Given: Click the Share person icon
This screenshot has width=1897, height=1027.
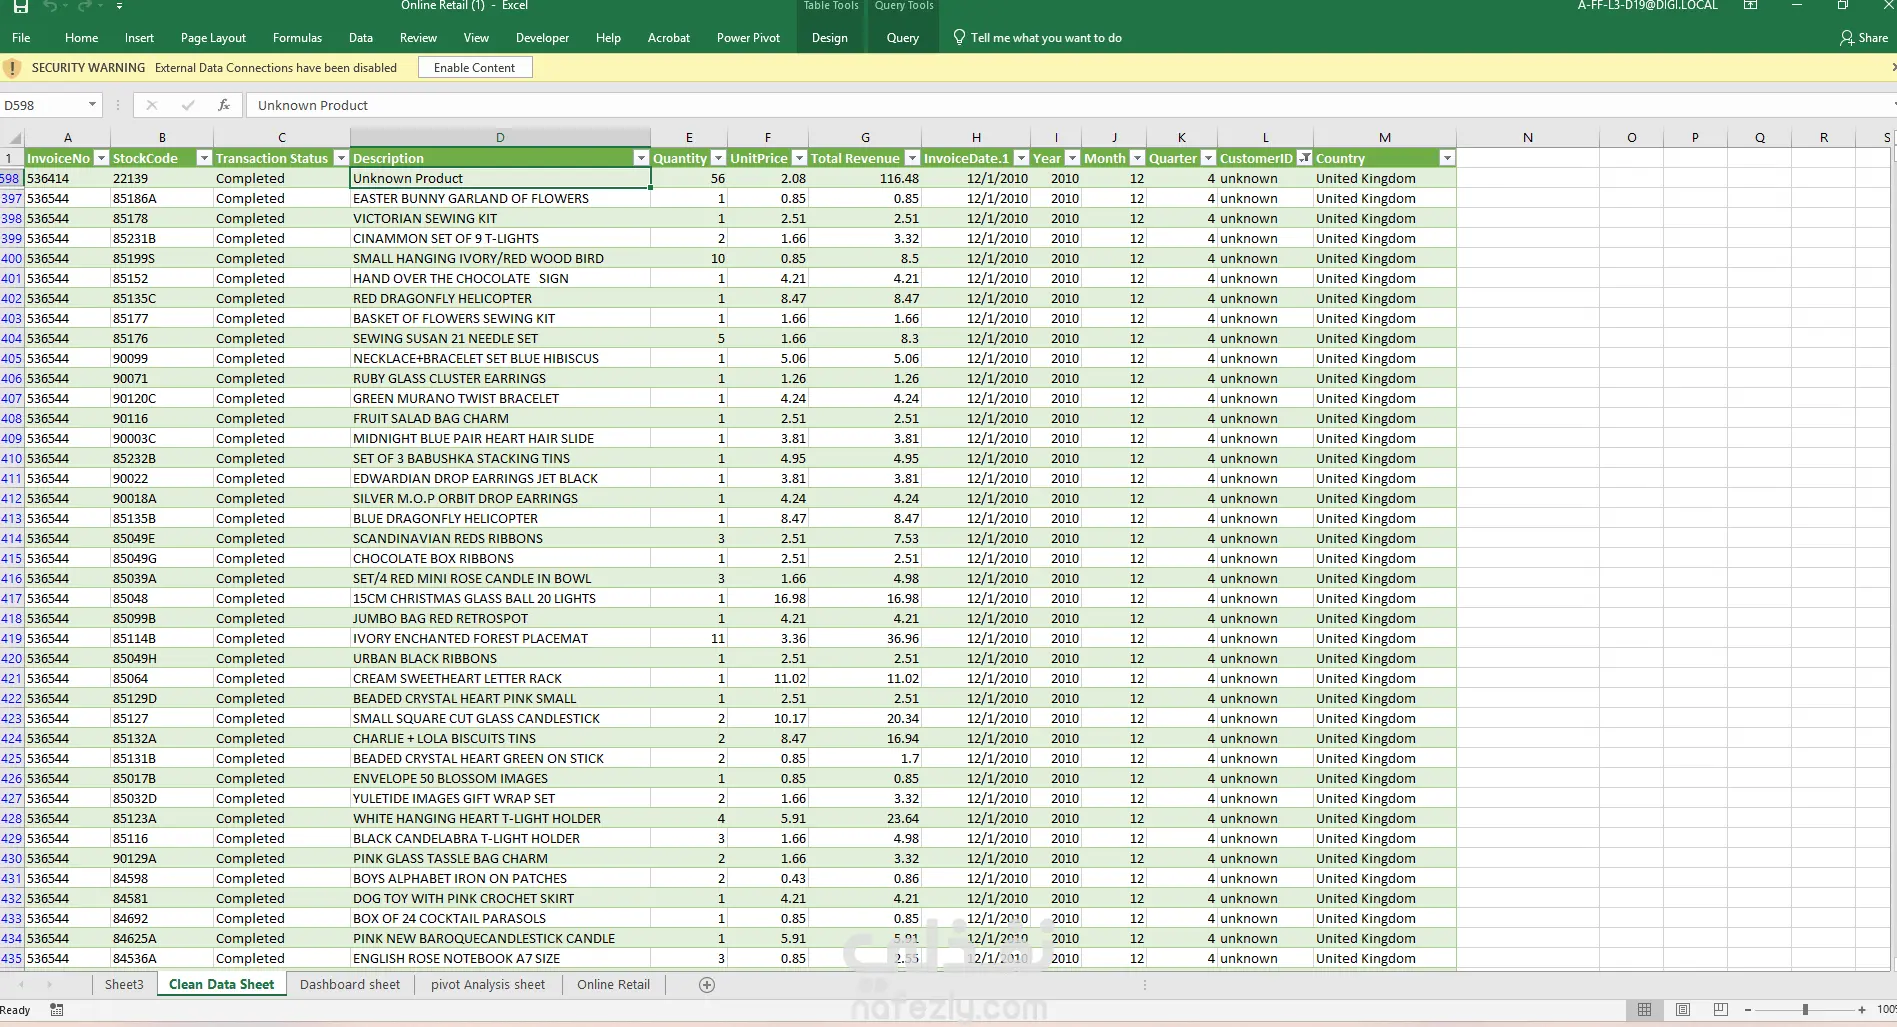Looking at the screenshot, I should click(x=1846, y=38).
